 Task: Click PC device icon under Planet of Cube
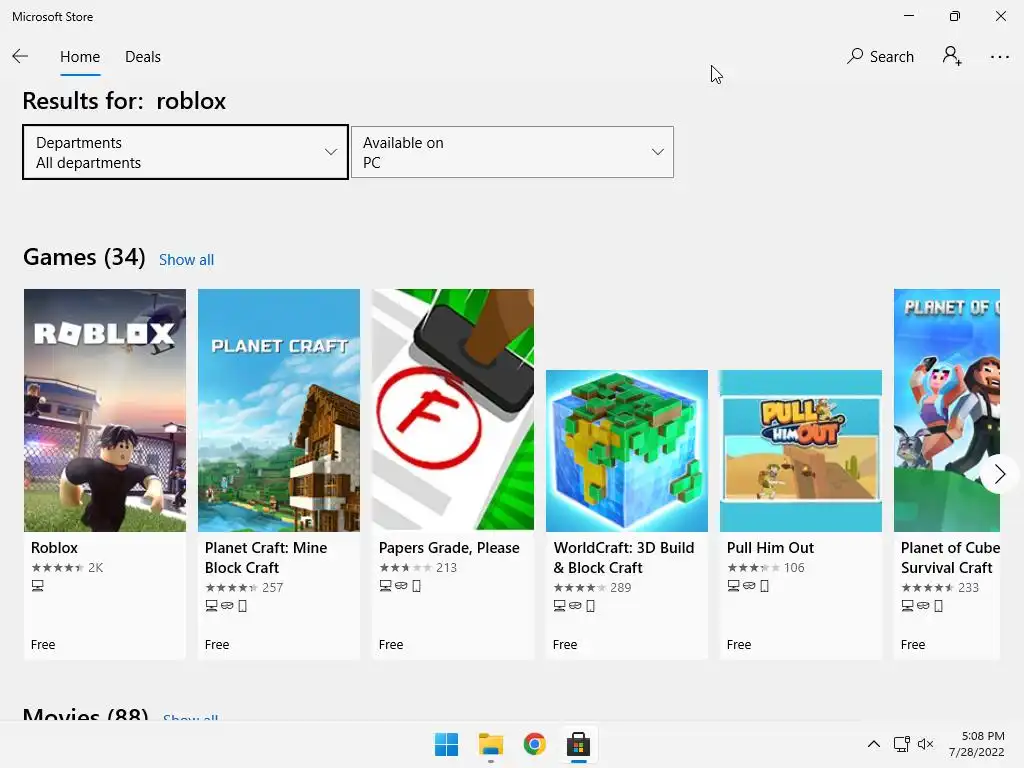[x=907, y=606]
